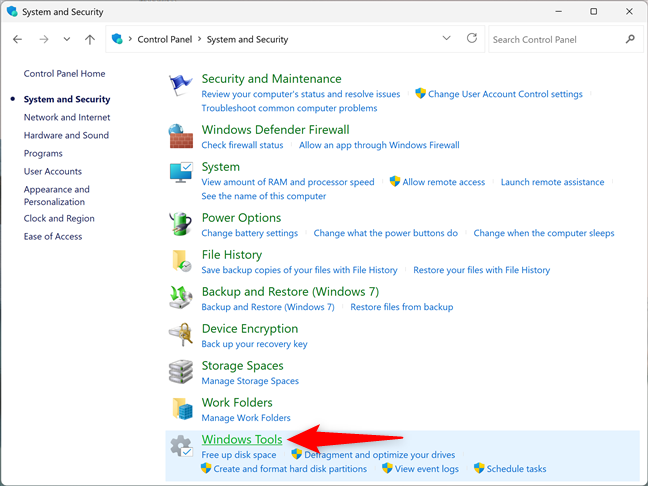
Task: Open Windows Defender Firewall heading link
Action: point(275,130)
